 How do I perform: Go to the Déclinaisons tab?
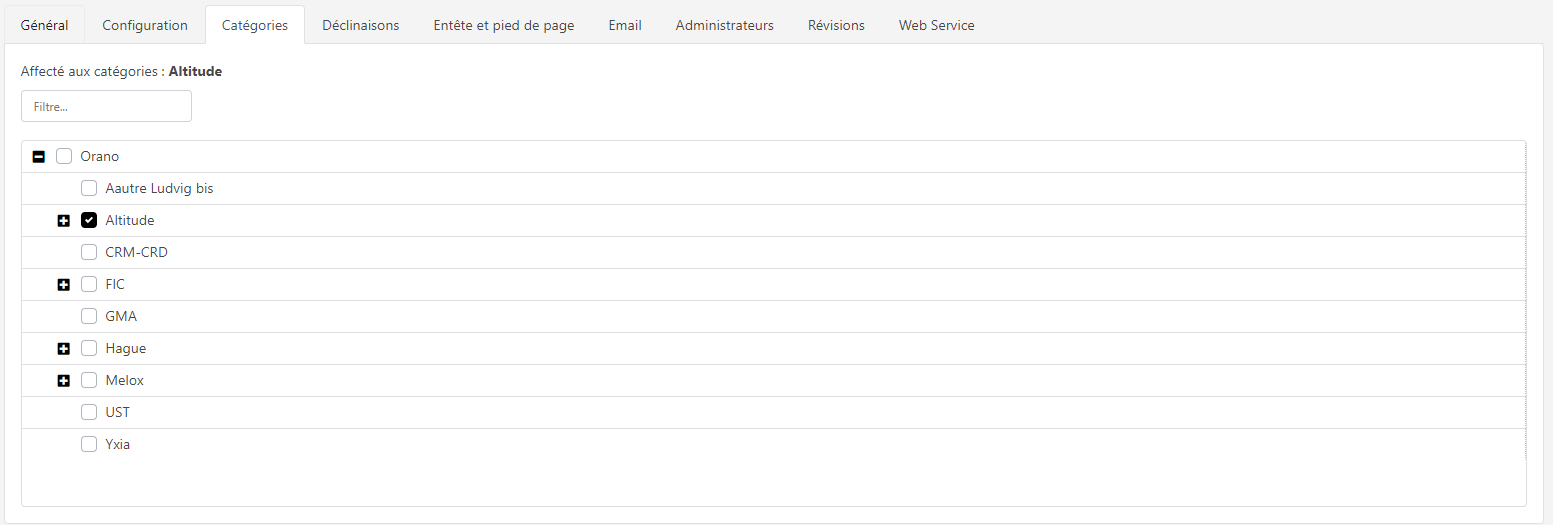tap(360, 25)
